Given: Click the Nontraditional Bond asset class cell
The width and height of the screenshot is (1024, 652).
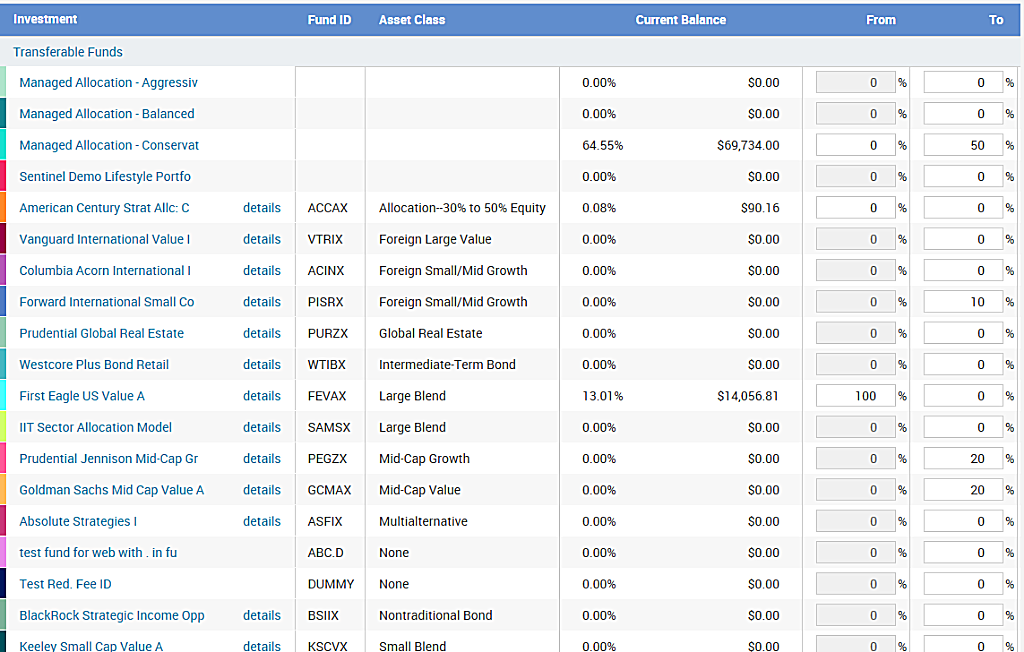Looking at the screenshot, I should [436, 615].
